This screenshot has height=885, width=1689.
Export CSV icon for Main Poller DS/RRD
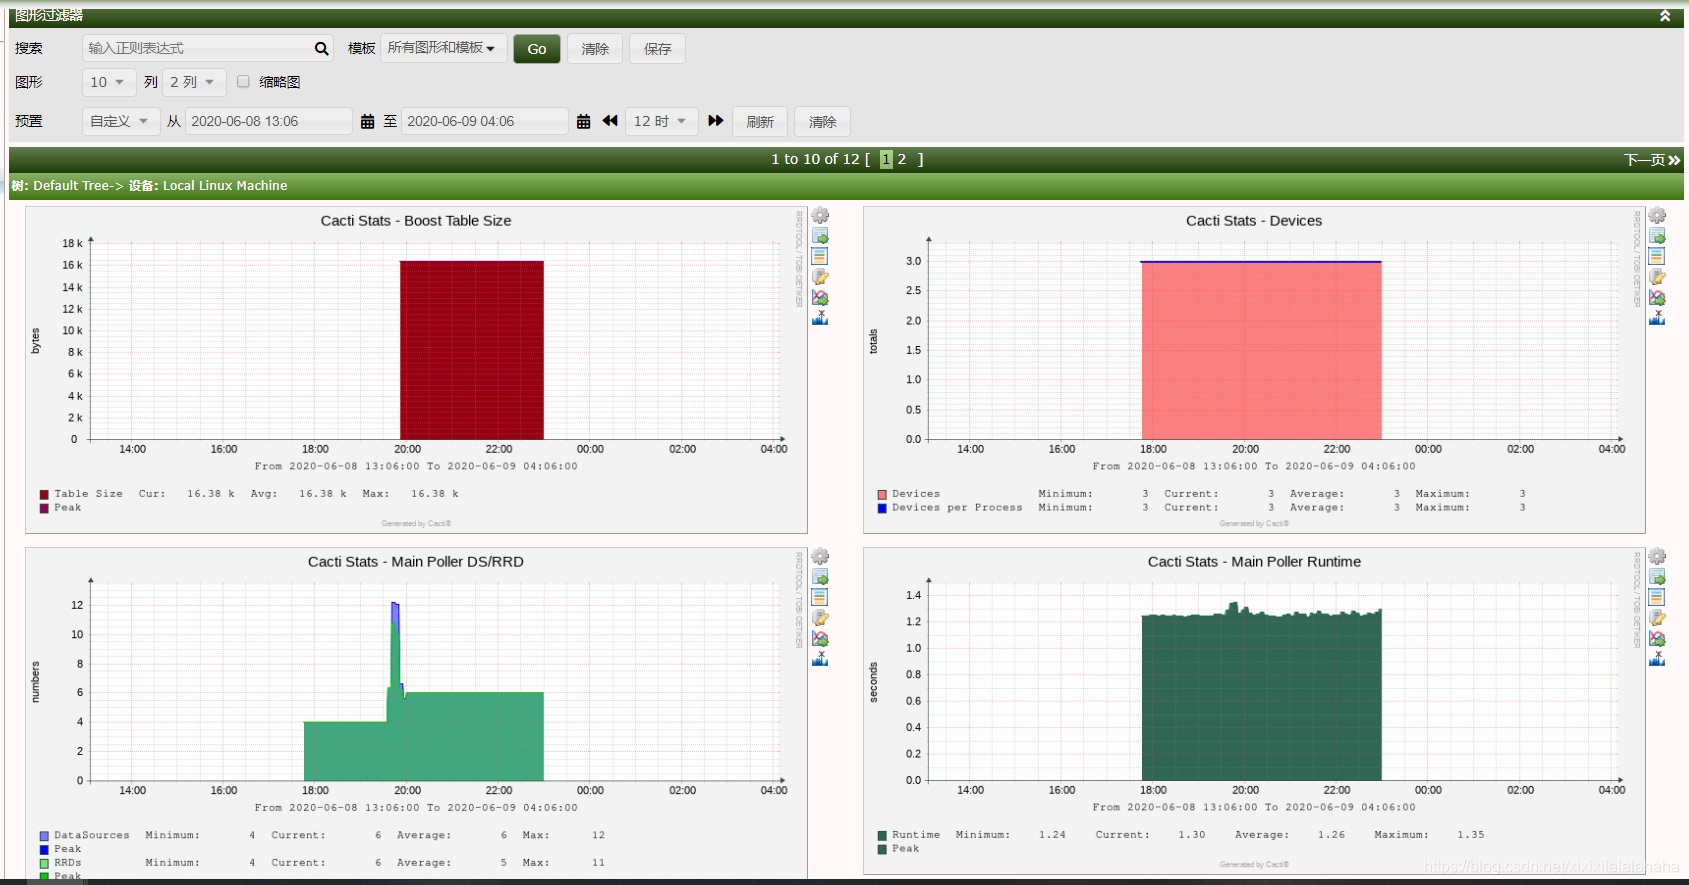(x=820, y=577)
